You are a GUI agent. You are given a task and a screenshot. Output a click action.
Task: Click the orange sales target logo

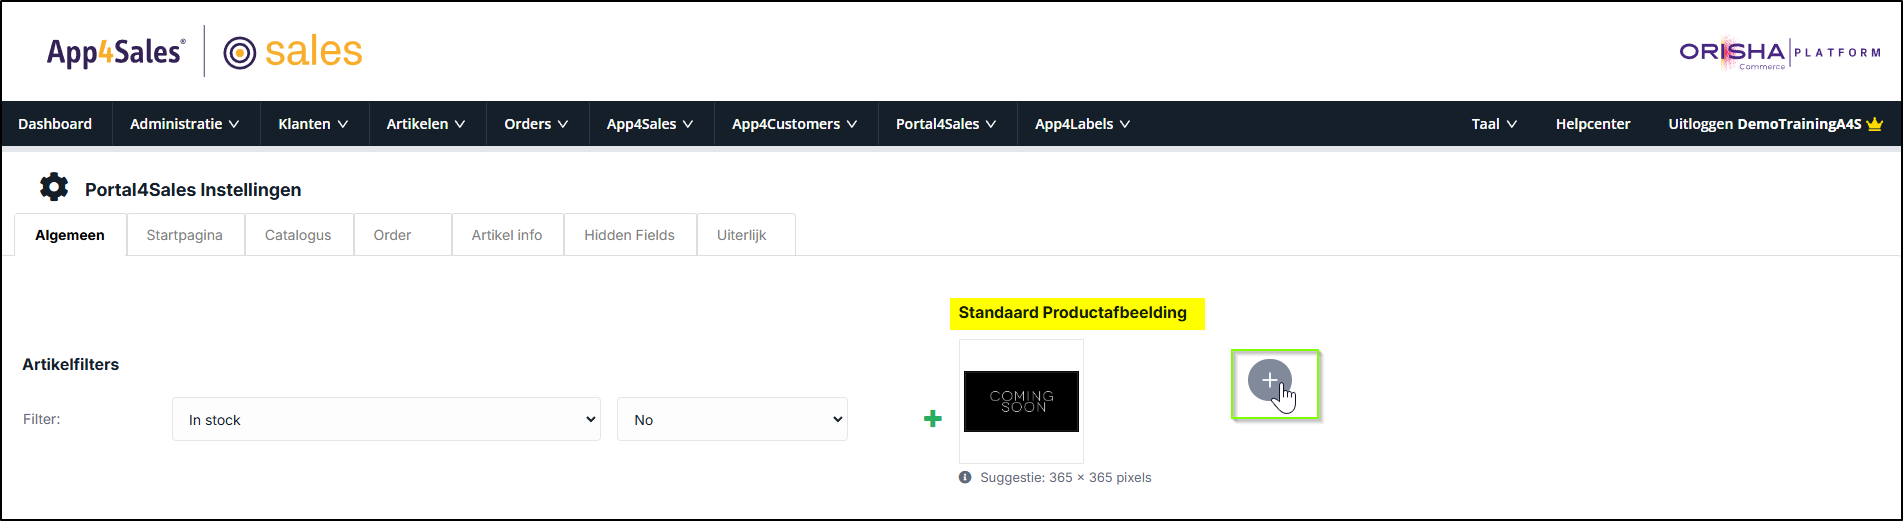293,52
